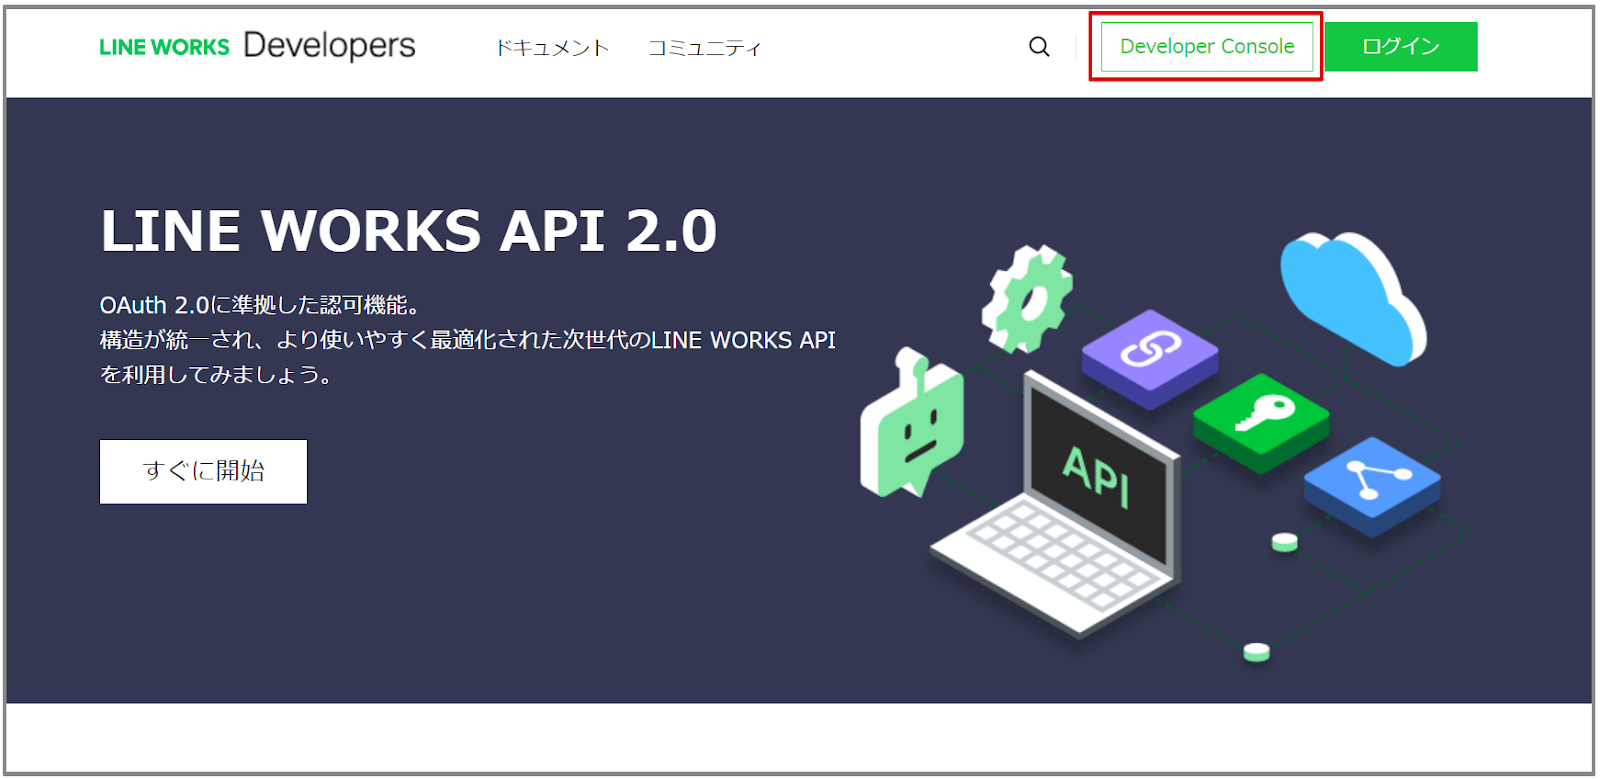The height and width of the screenshot is (779, 1600).
Task: Click the すぐに開始 button
Action: tap(203, 471)
